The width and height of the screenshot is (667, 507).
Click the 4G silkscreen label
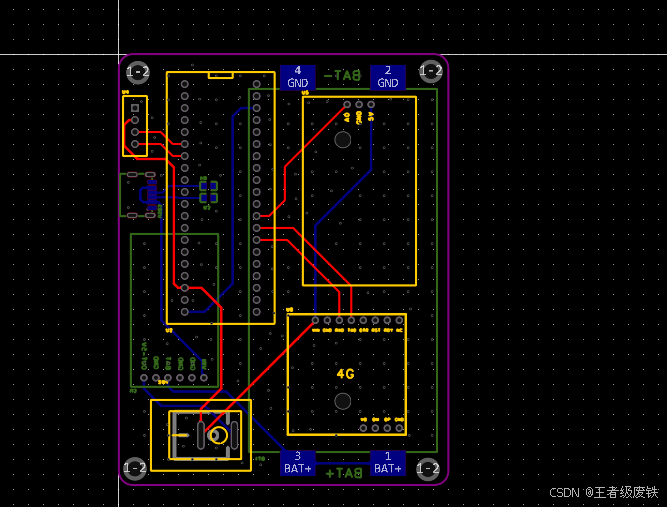coord(345,374)
